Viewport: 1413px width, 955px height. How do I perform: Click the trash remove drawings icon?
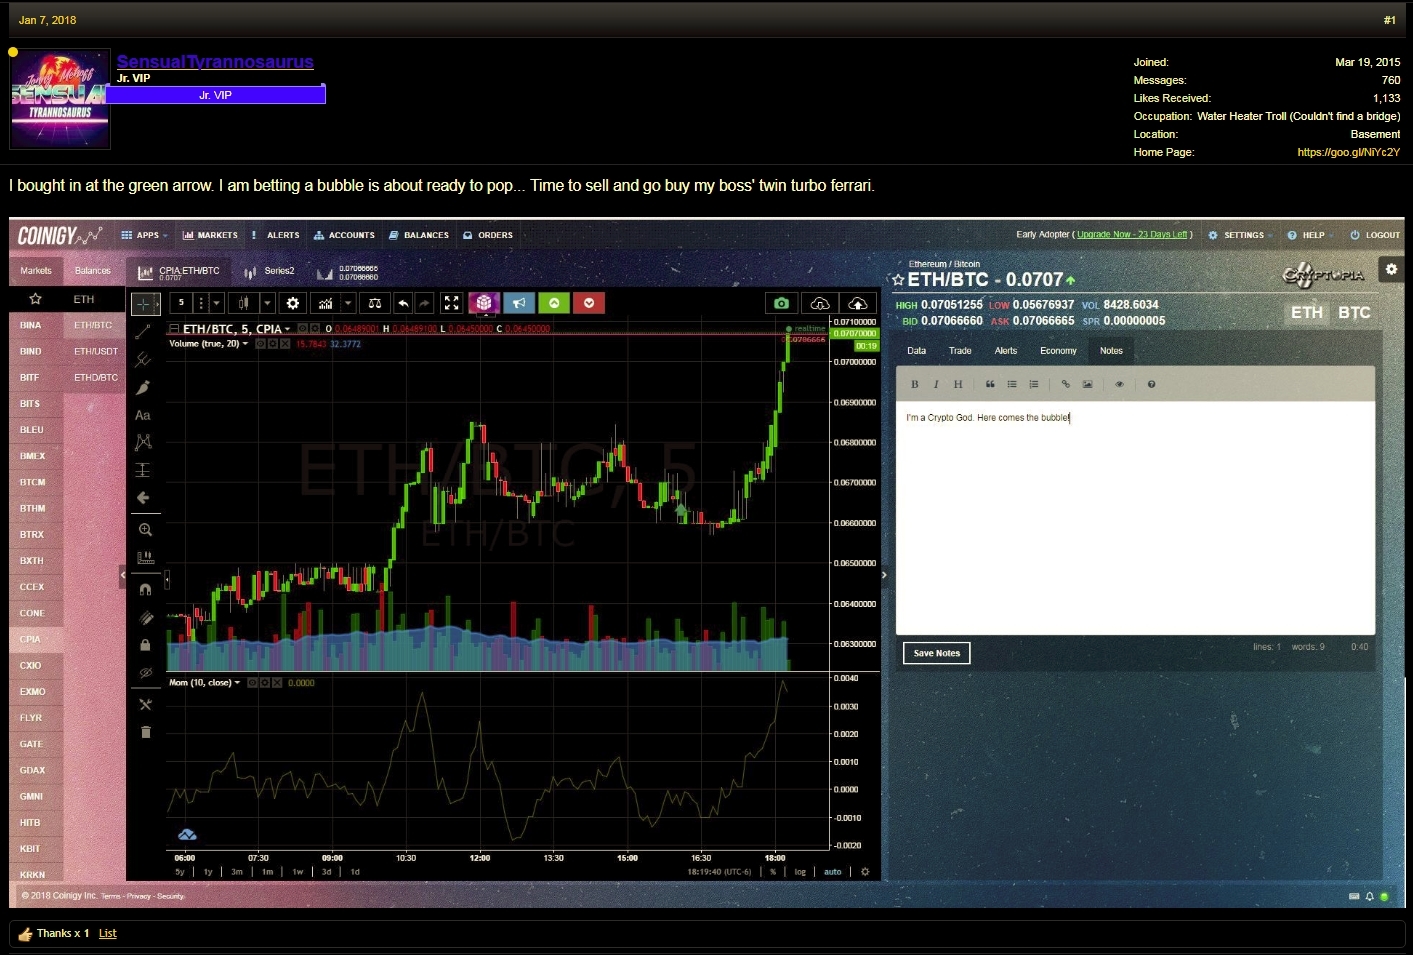tap(145, 732)
